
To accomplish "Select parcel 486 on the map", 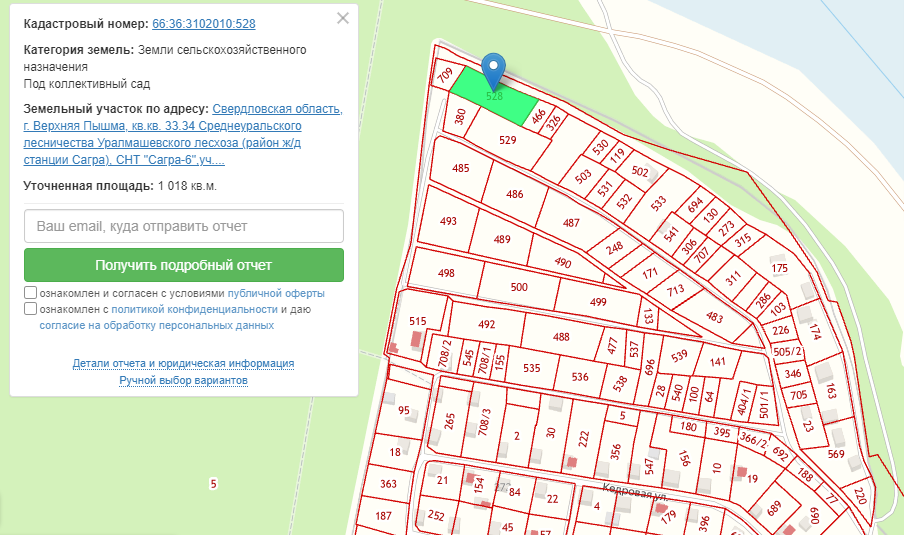I will 514,194.
